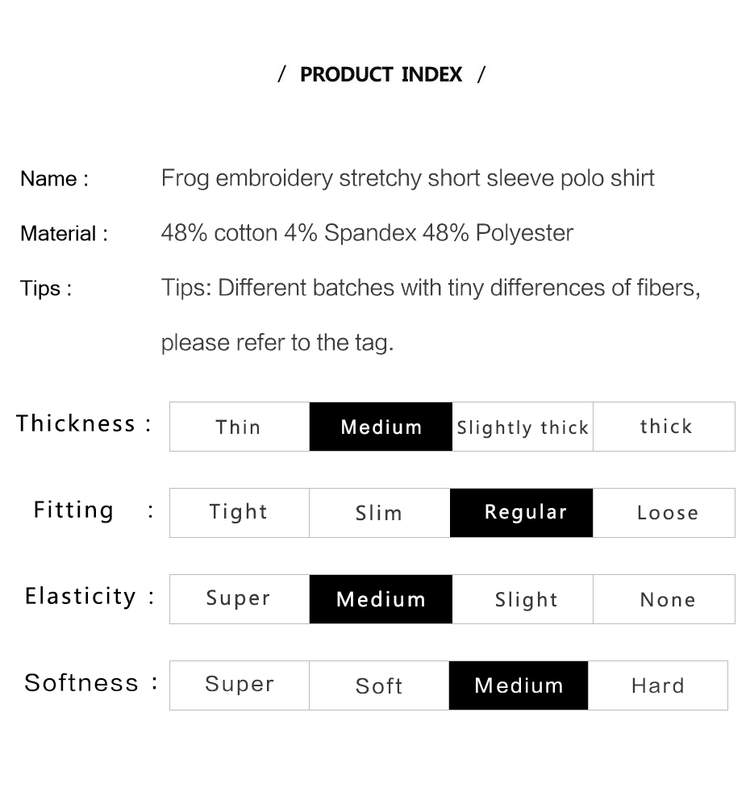Choose Slight elasticity option
The height and width of the screenshot is (800, 750).
pyautogui.click(x=522, y=599)
